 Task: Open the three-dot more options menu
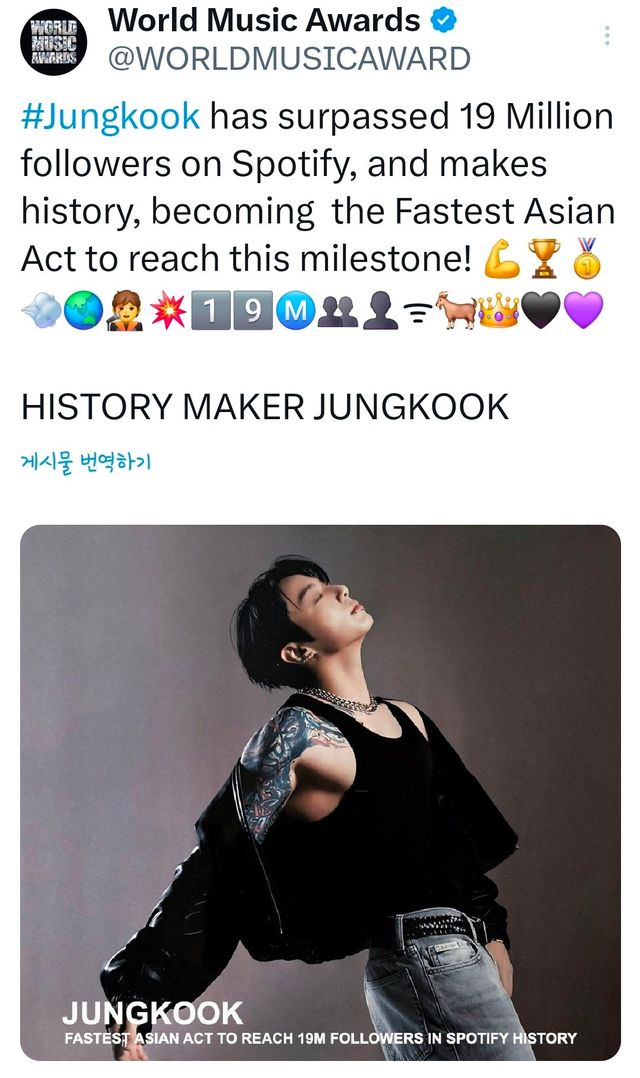pos(607,36)
